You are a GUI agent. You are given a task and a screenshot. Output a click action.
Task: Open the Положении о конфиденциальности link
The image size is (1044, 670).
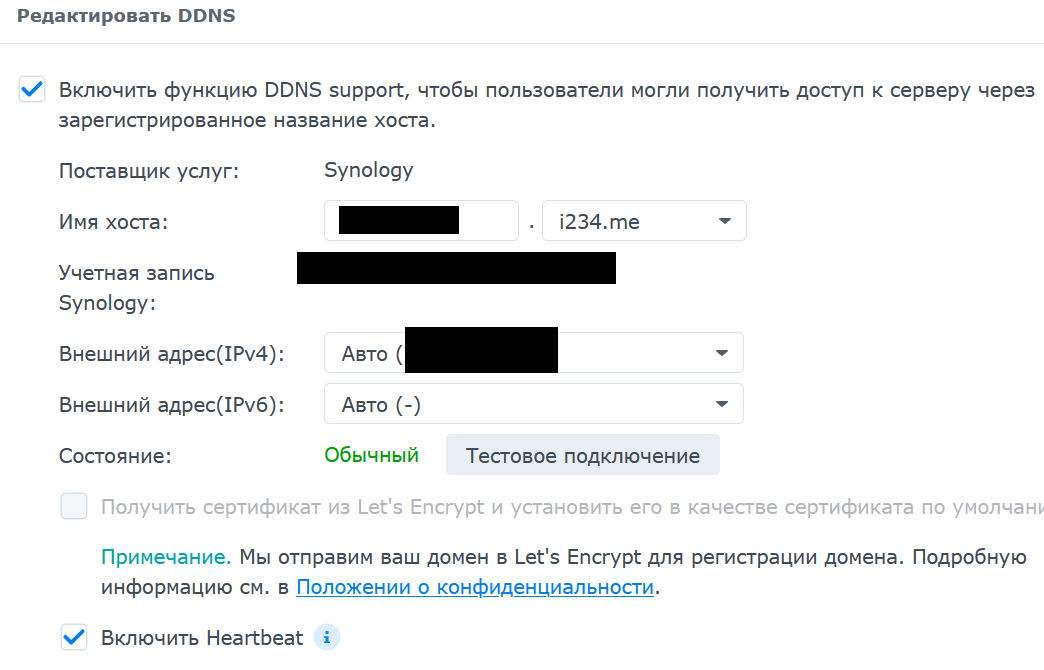coord(475,587)
